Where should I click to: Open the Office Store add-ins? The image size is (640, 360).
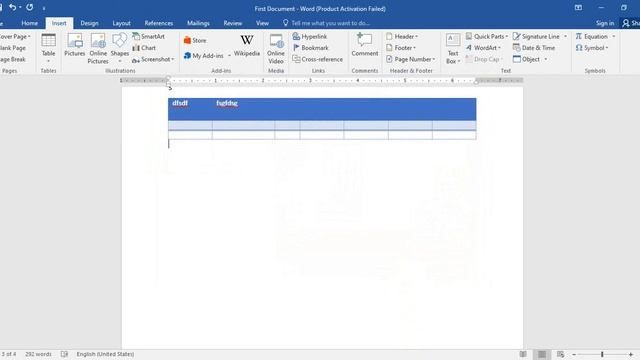point(195,40)
